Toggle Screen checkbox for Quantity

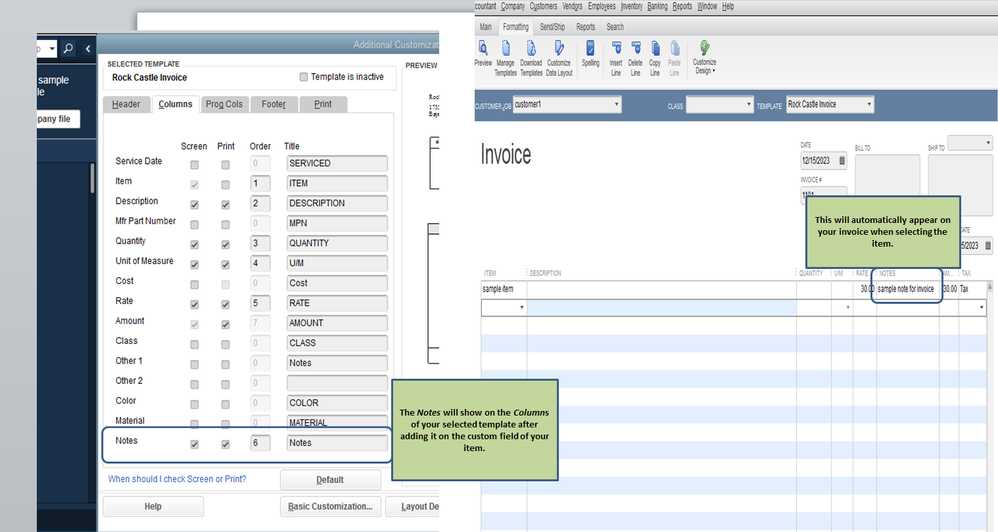(x=194, y=245)
